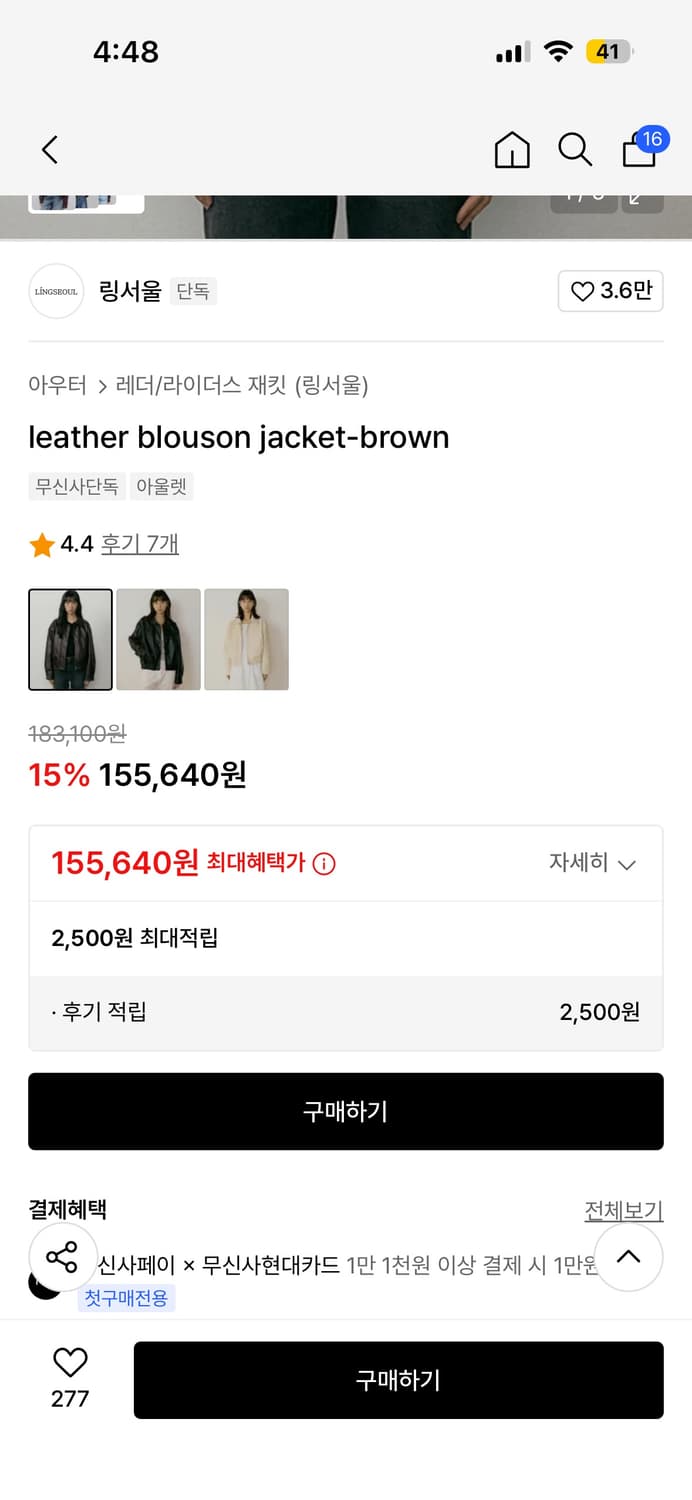Open the 아우터 category breadcrumb
Image resolution: width=692 pixels, height=1500 pixels.
(x=57, y=385)
